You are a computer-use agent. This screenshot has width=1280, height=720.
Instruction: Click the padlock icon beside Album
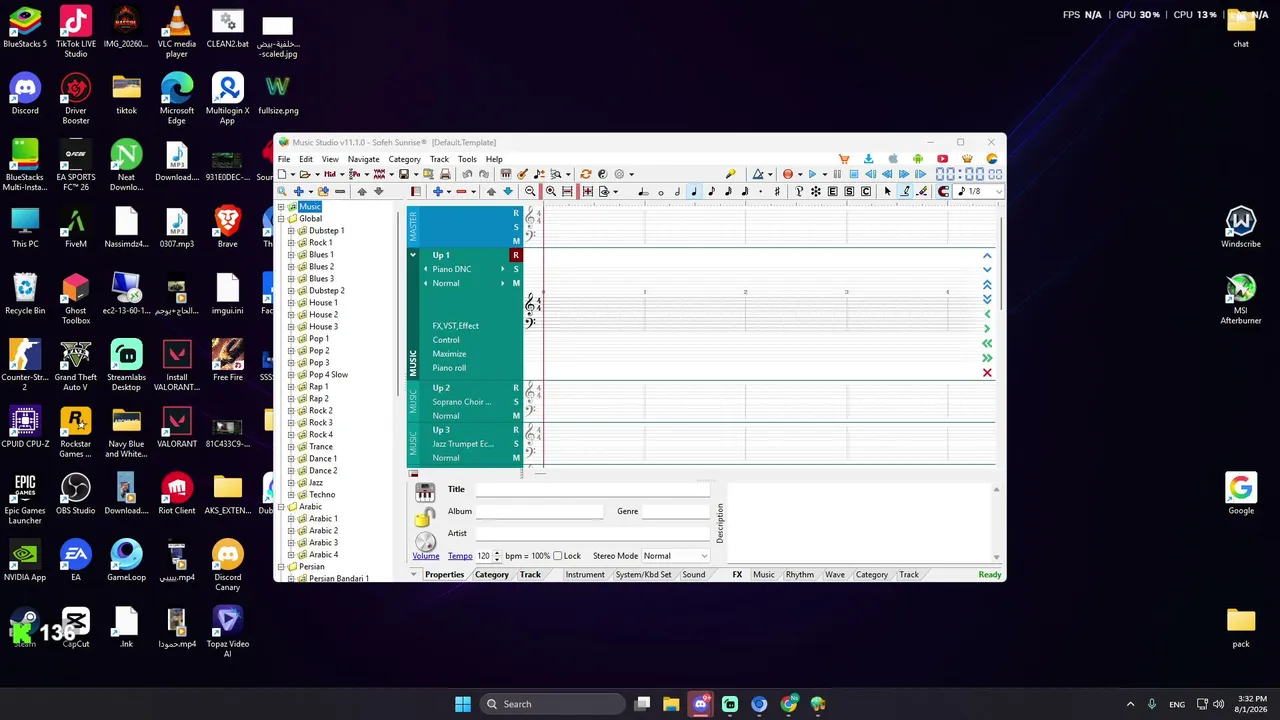point(424,517)
